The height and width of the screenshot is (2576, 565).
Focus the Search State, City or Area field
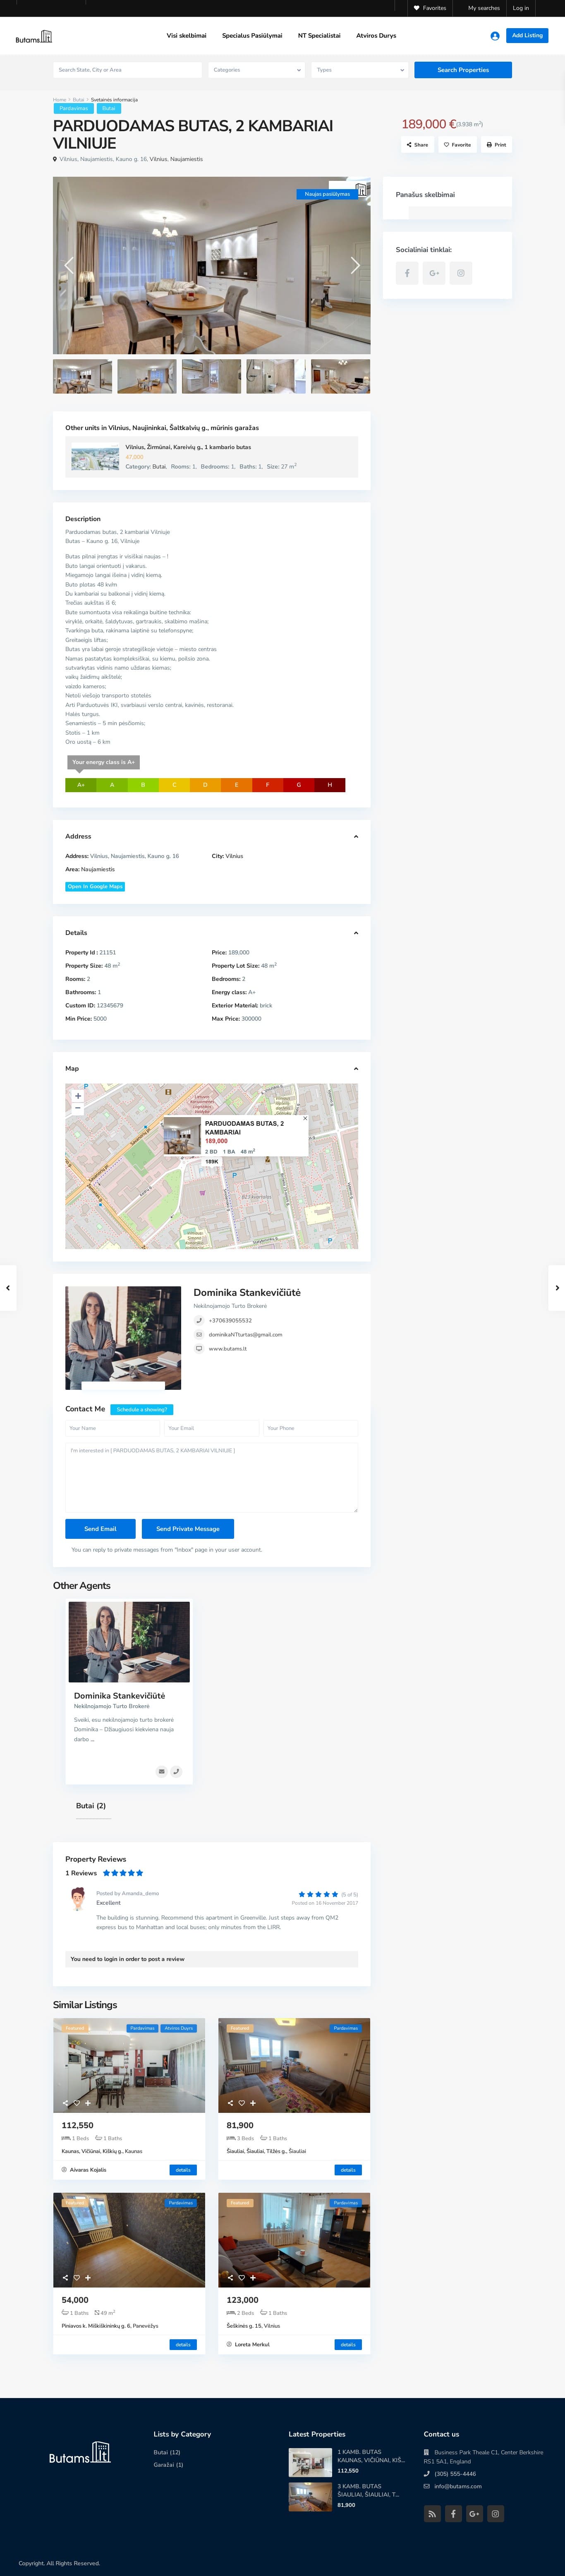coord(127,70)
